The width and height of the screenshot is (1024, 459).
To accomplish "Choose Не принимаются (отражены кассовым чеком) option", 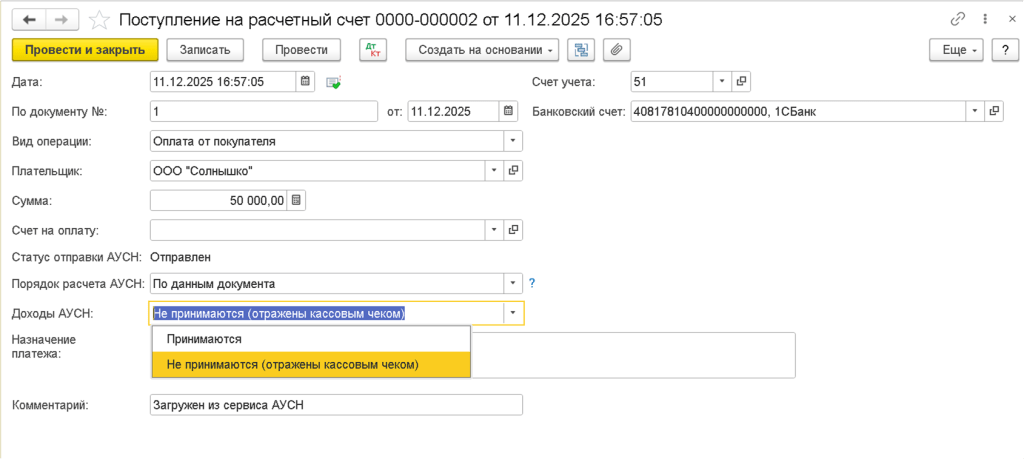I will tap(293, 365).
